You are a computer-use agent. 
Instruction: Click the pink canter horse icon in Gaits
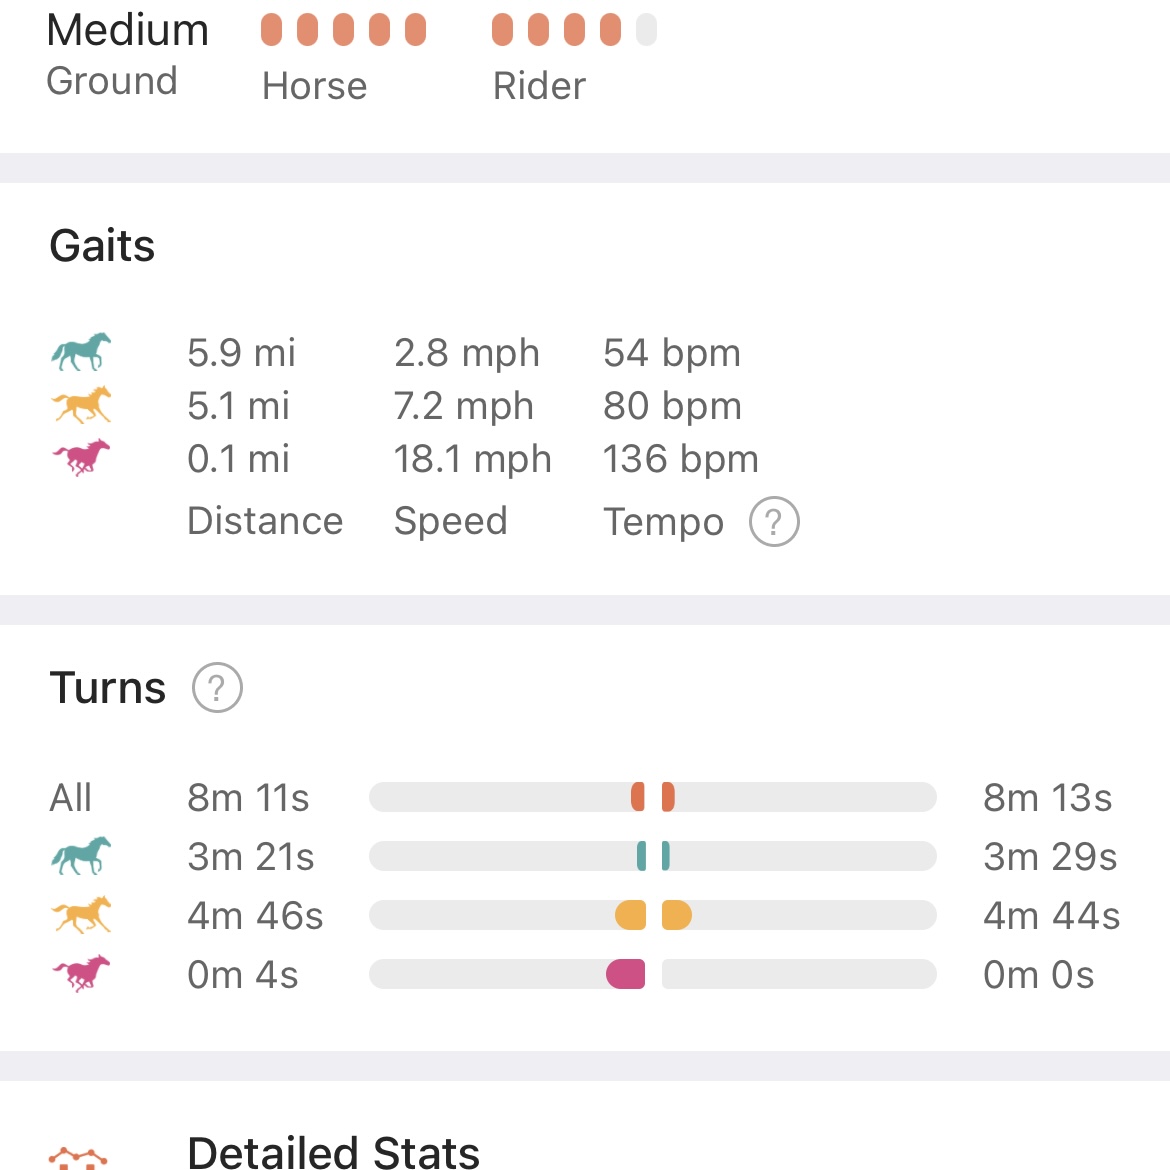tap(81, 458)
